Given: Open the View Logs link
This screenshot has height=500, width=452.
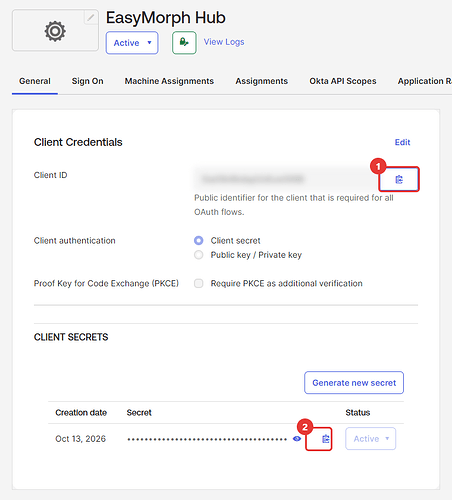Looking at the screenshot, I should [x=224, y=42].
